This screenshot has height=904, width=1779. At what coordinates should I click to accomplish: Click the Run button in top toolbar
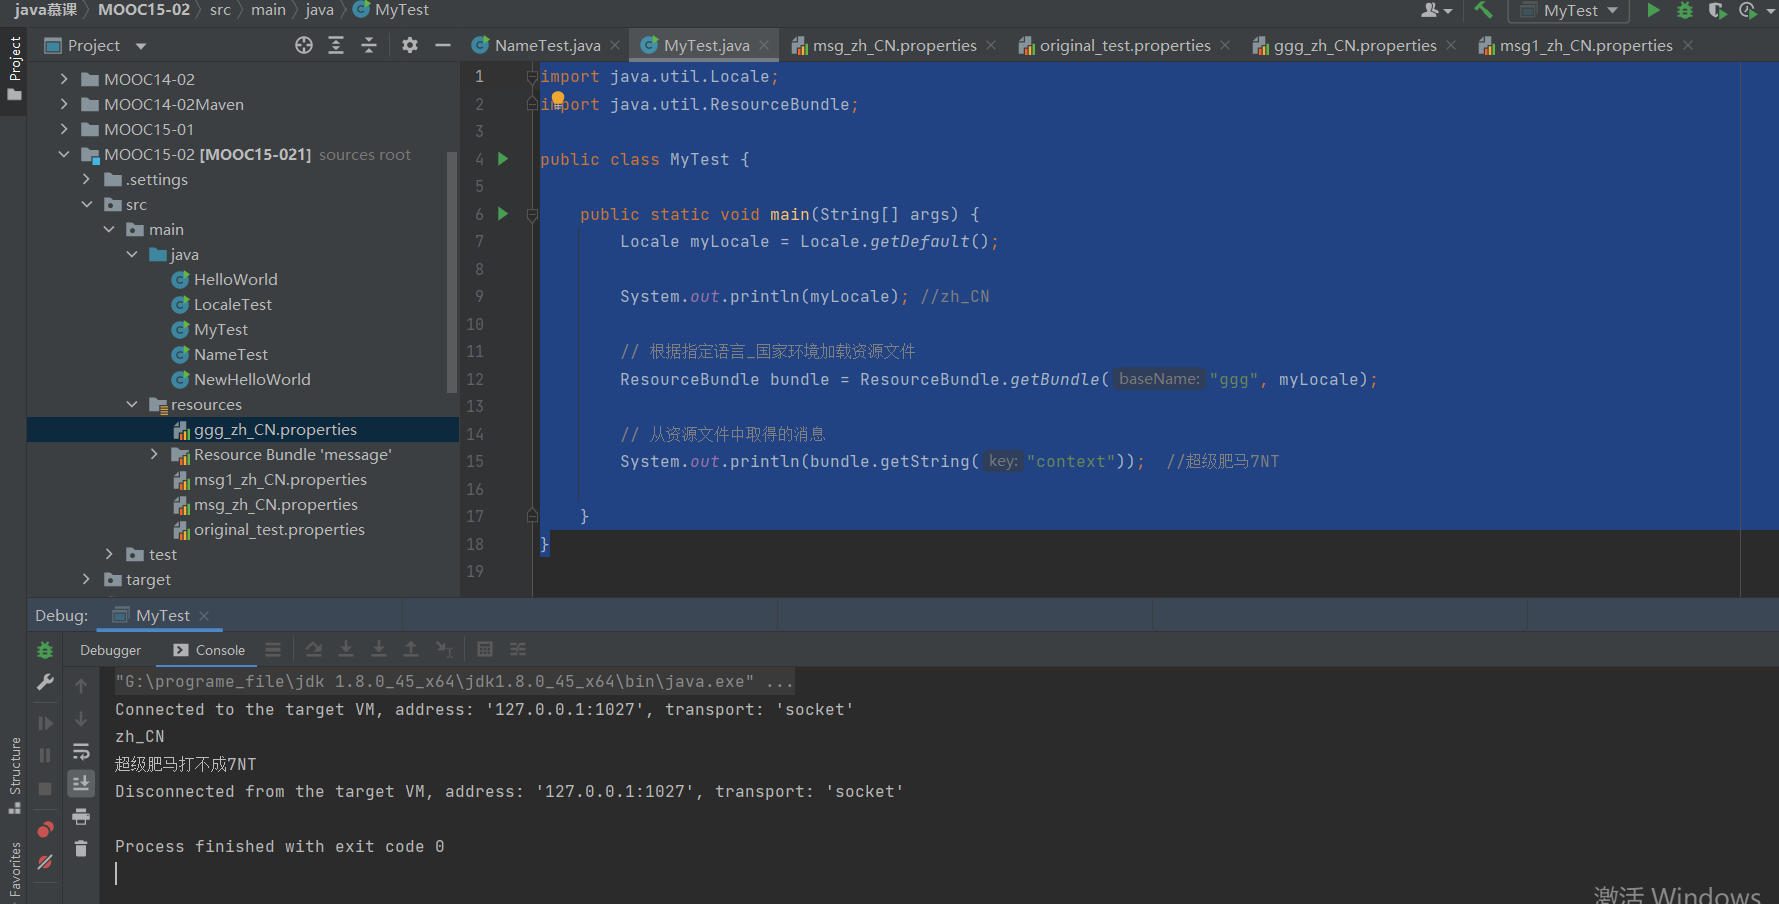pyautogui.click(x=1654, y=10)
